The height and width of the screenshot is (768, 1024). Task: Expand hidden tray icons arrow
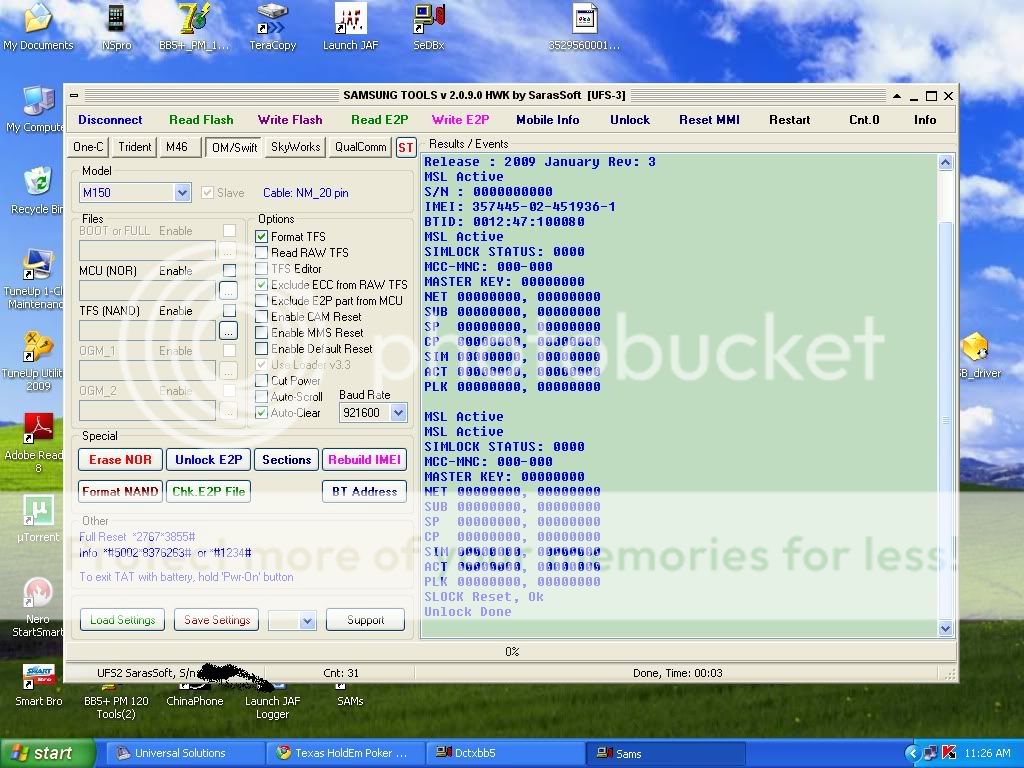(912, 753)
